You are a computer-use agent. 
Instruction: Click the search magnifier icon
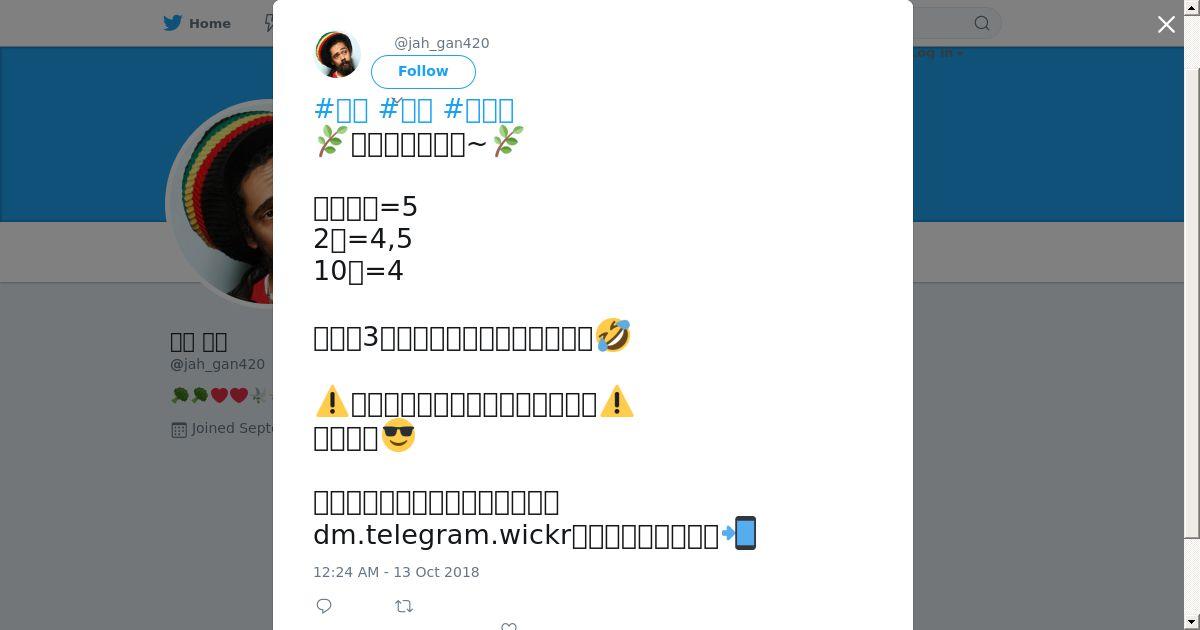tap(982, 23)
